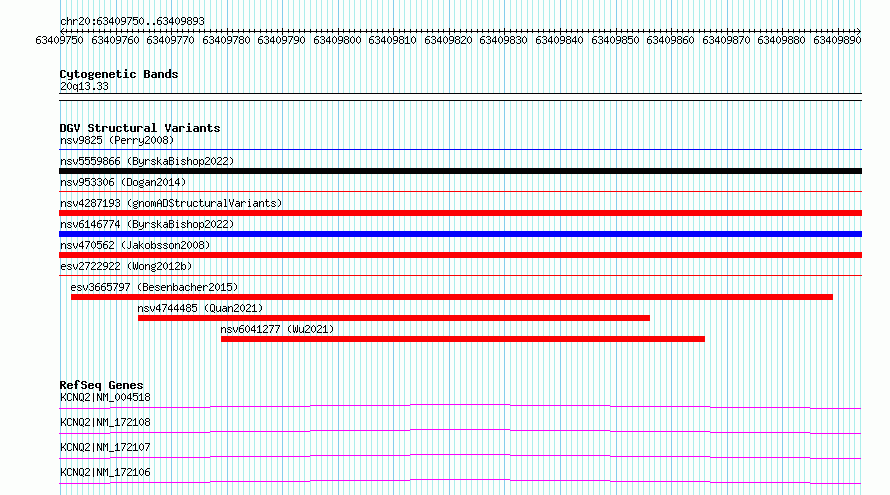Click the red bar for nsv4287193
The width and height of the screenshot is (890, 495).
pos(460,213)
